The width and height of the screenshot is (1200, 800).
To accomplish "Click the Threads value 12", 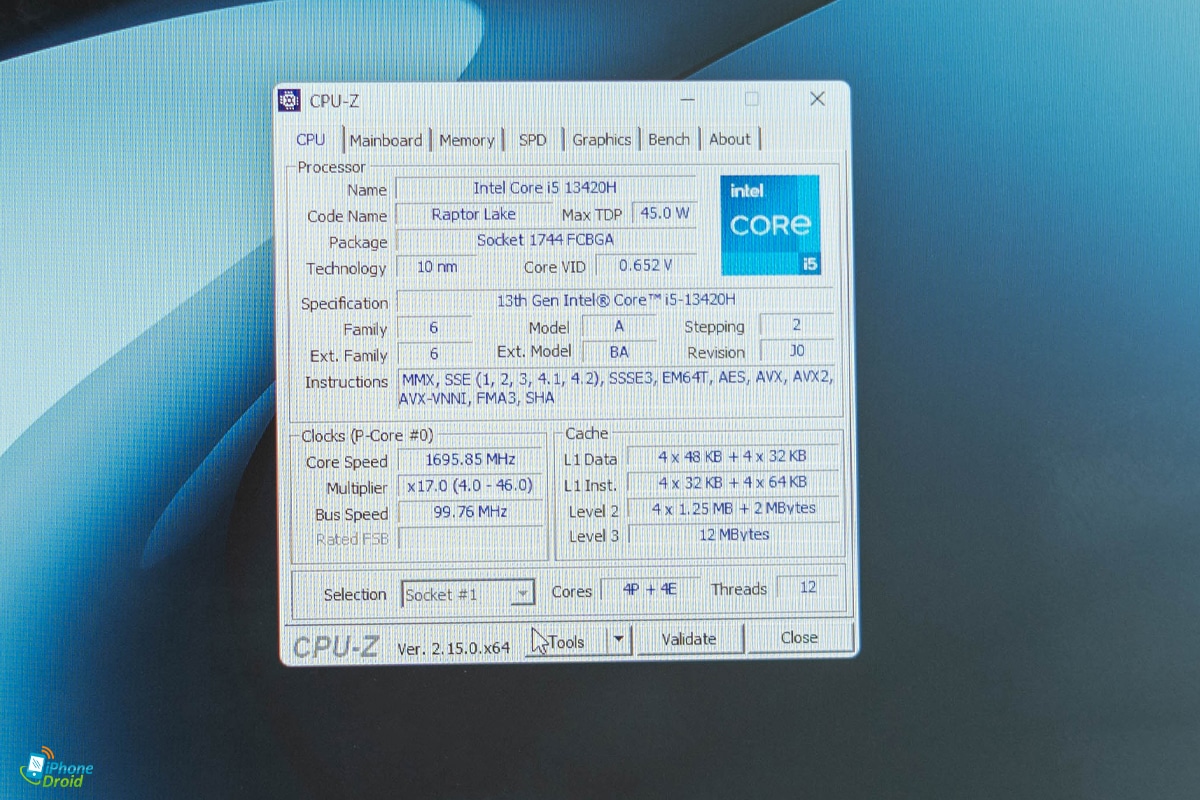I will coord(808,587).
